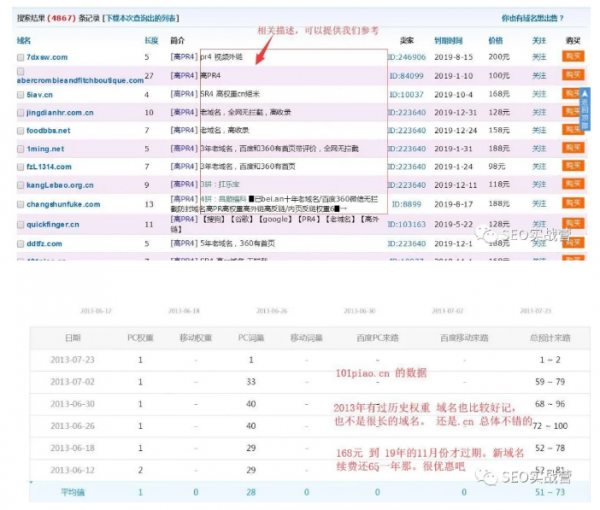The width and height of the screenshot is (600, 510).
Task: Click the sell-your-domain link in the header
Action: pos(533,18)
